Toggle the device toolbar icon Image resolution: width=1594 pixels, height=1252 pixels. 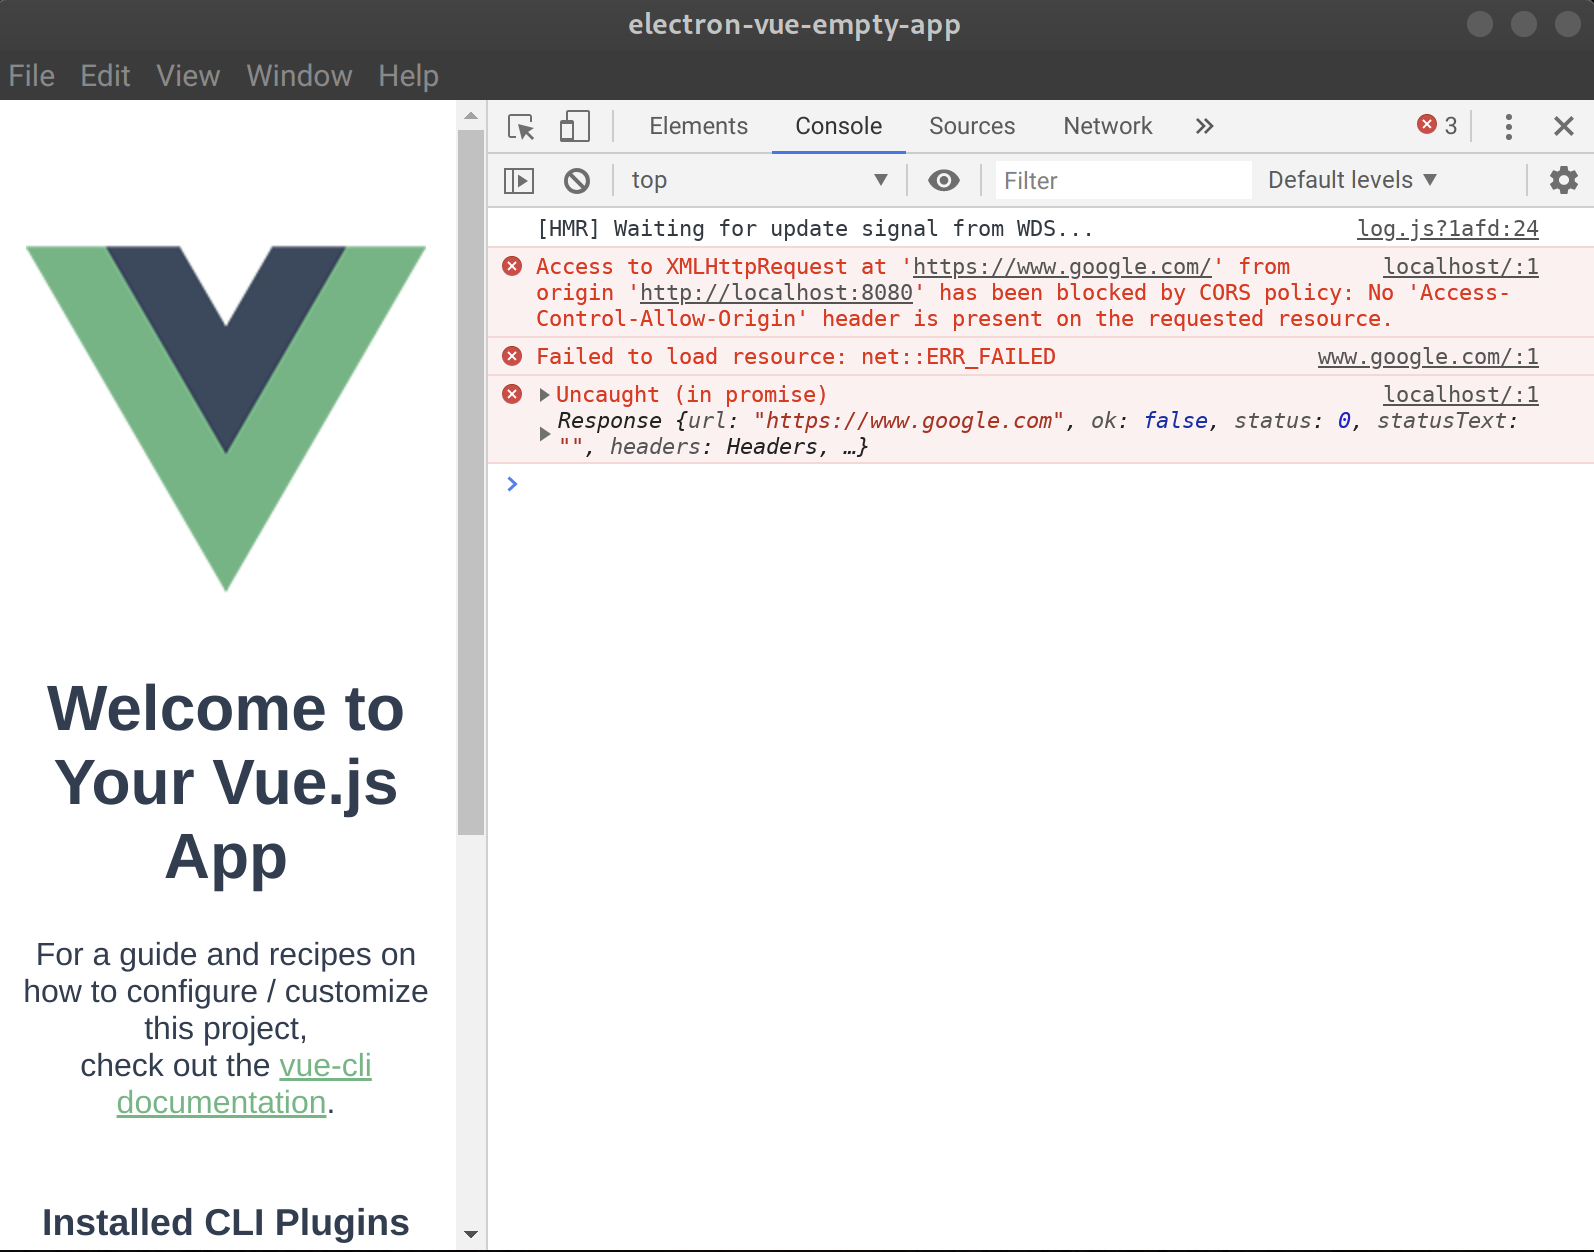[574, 126]
